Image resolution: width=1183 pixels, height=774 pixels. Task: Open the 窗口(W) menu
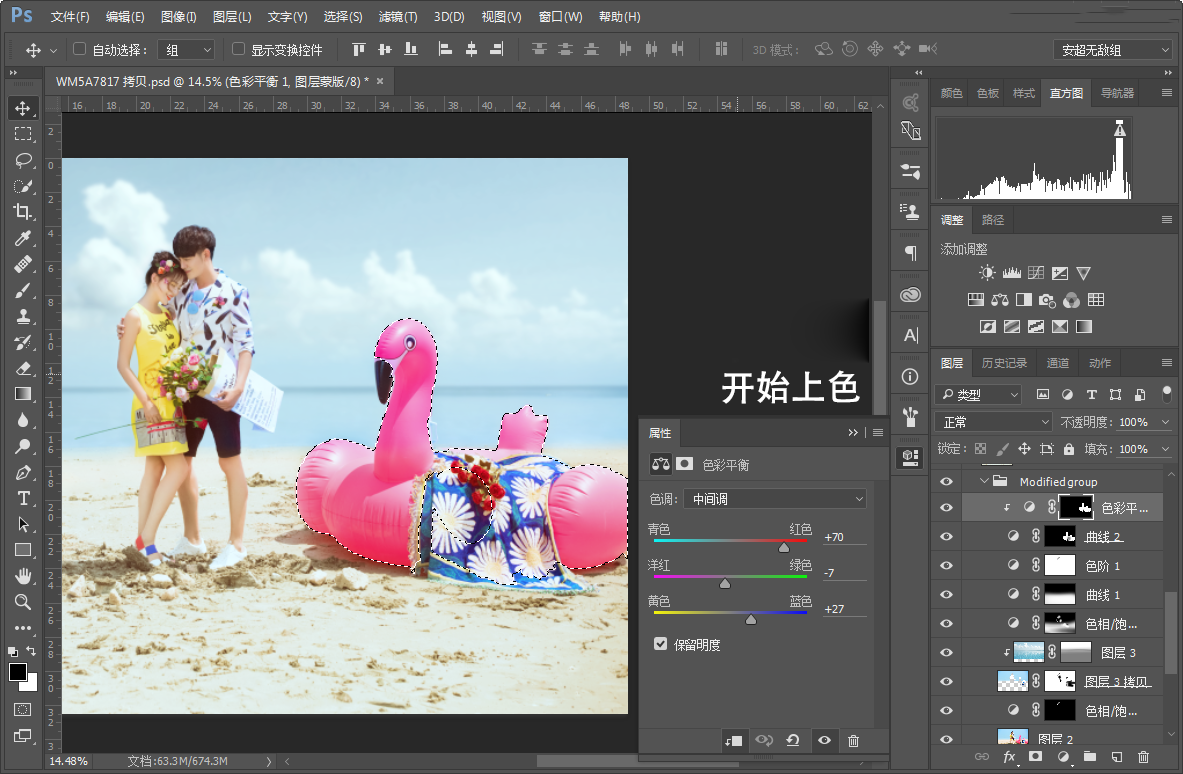(x=561, y=16)
